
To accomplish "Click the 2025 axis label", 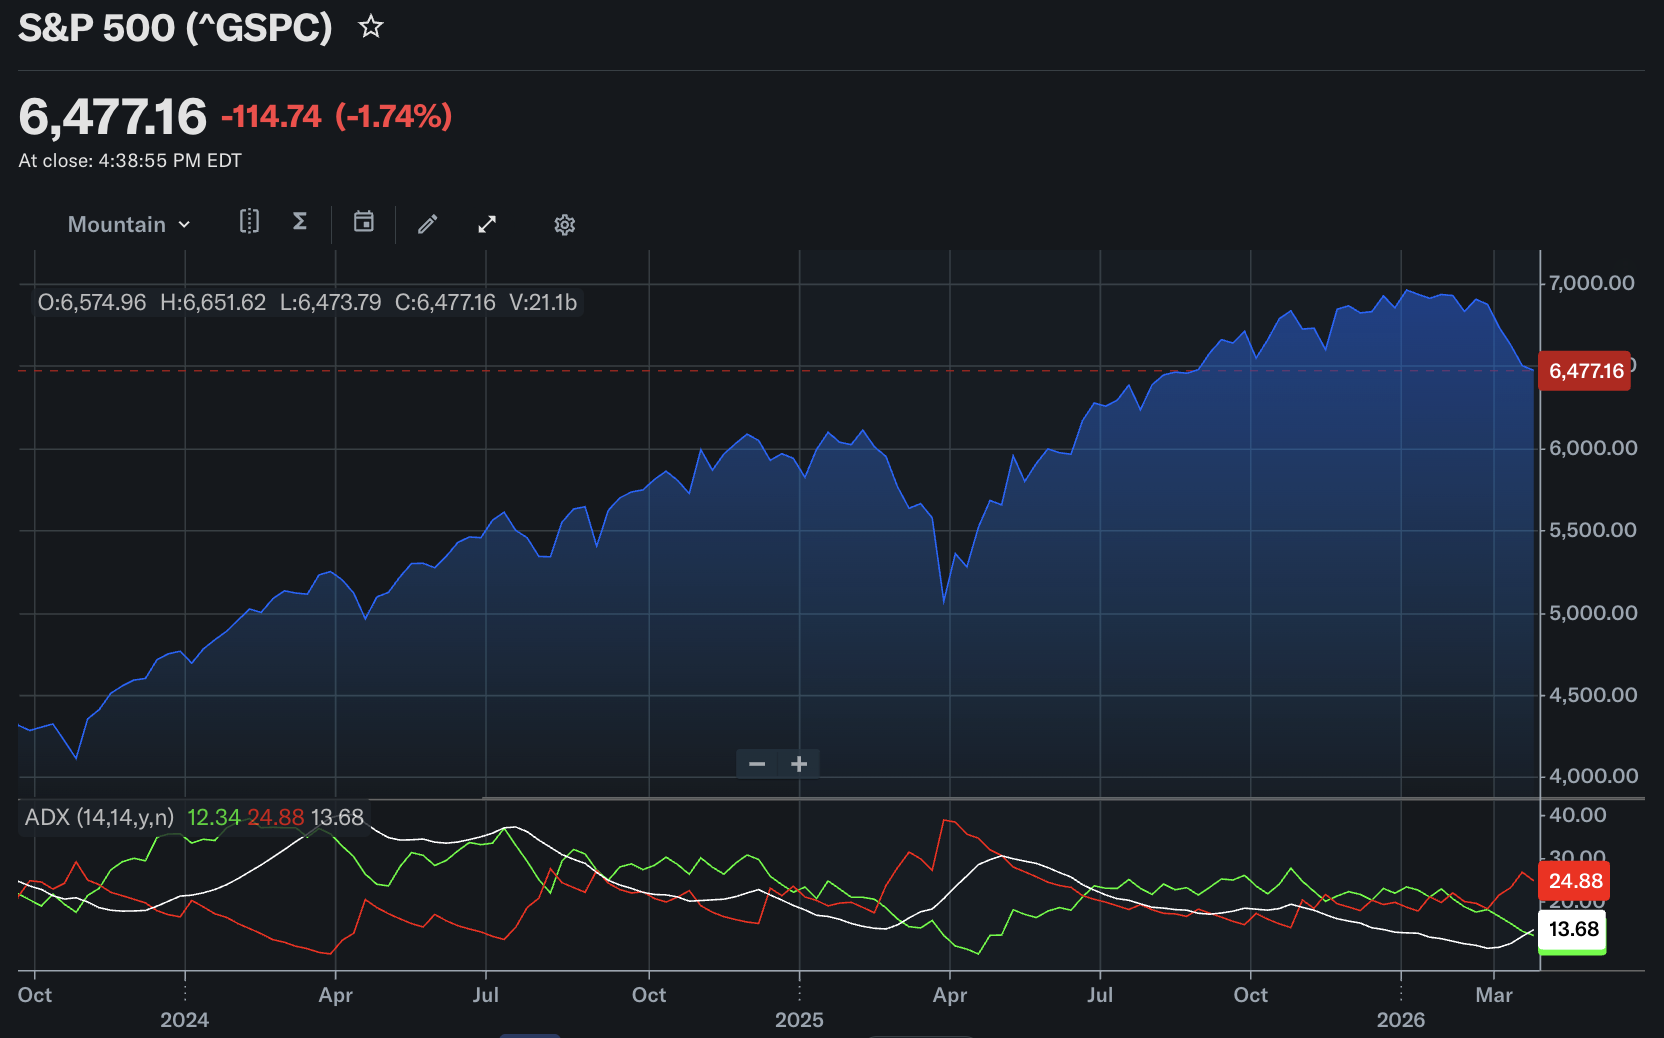I will pyautogui.click(x=800, y=1019).
